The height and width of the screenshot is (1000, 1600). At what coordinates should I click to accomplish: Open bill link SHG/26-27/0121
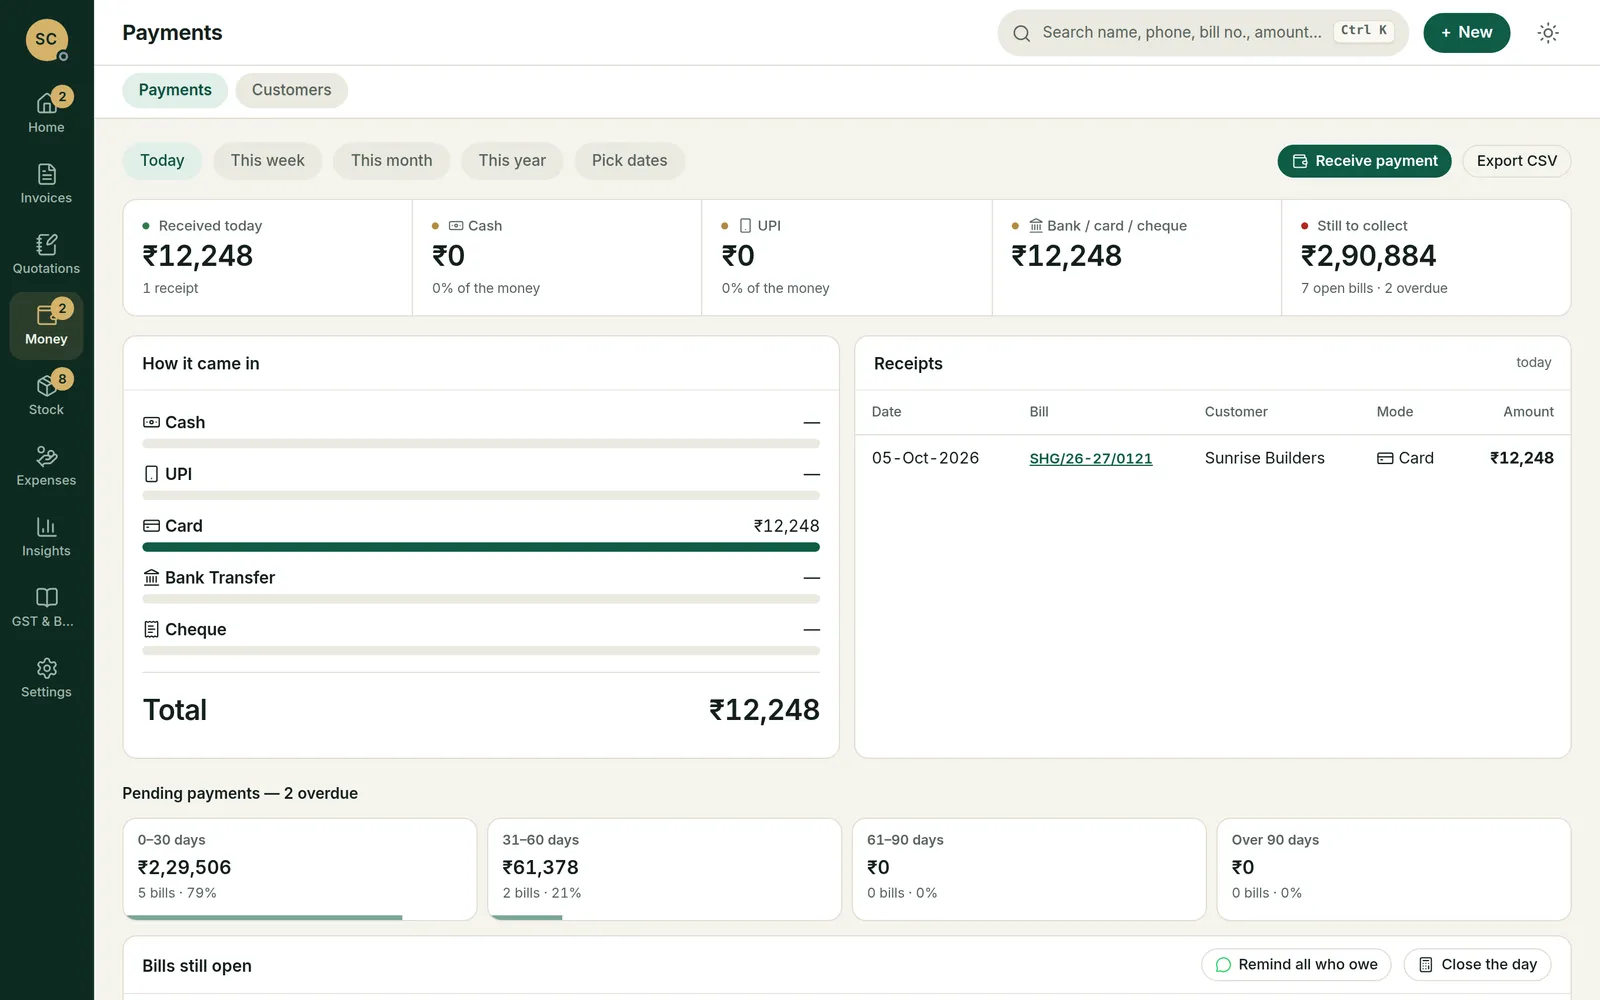(x=1091, y=459)
